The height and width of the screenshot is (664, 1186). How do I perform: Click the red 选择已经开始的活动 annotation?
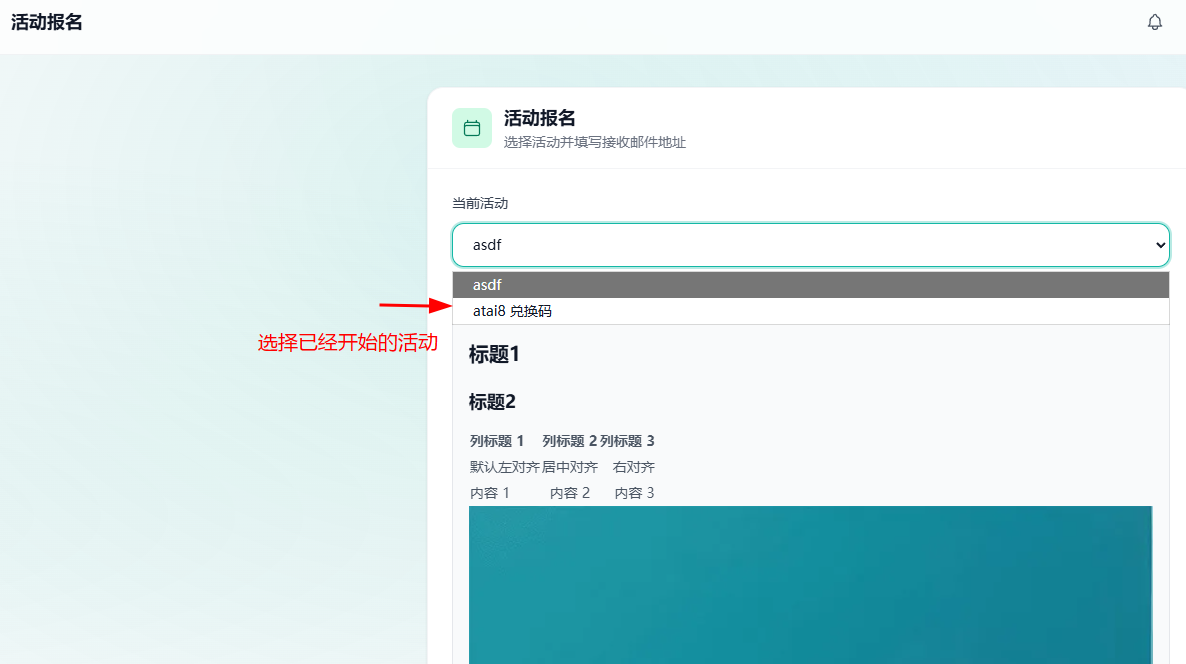348,343
